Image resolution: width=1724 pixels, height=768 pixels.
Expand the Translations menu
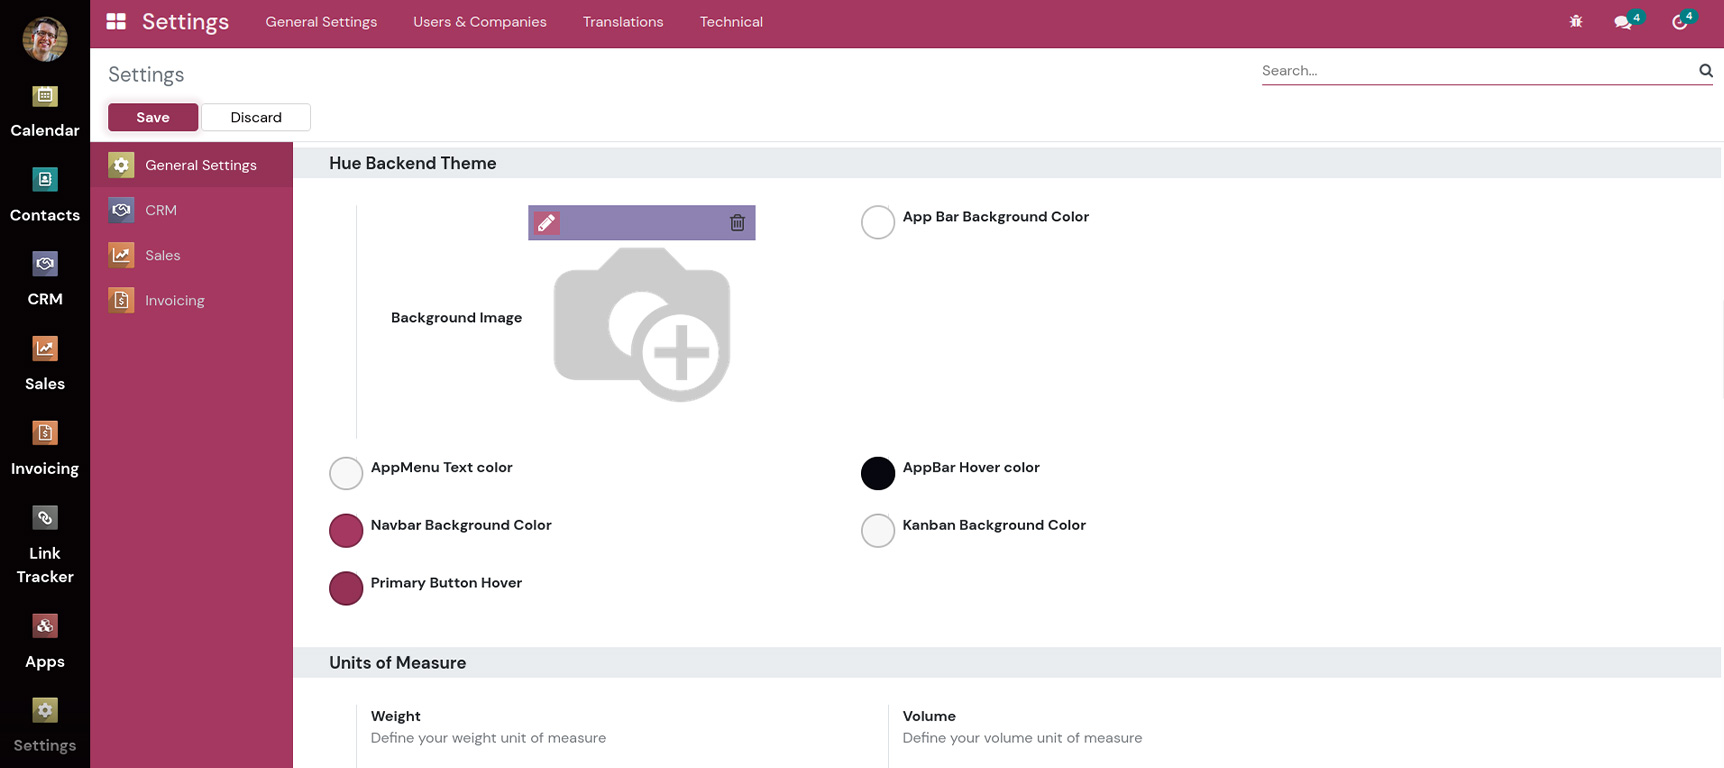pos(623,22)
